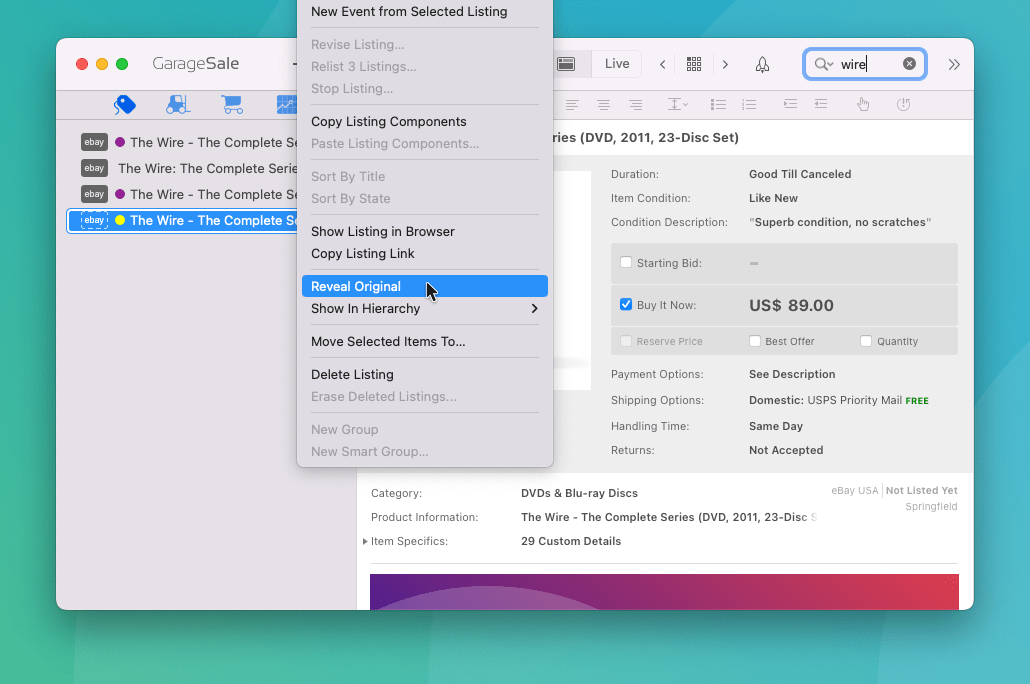Open the line spacing dropdown
1030x684 pixels.
point(677,104)
